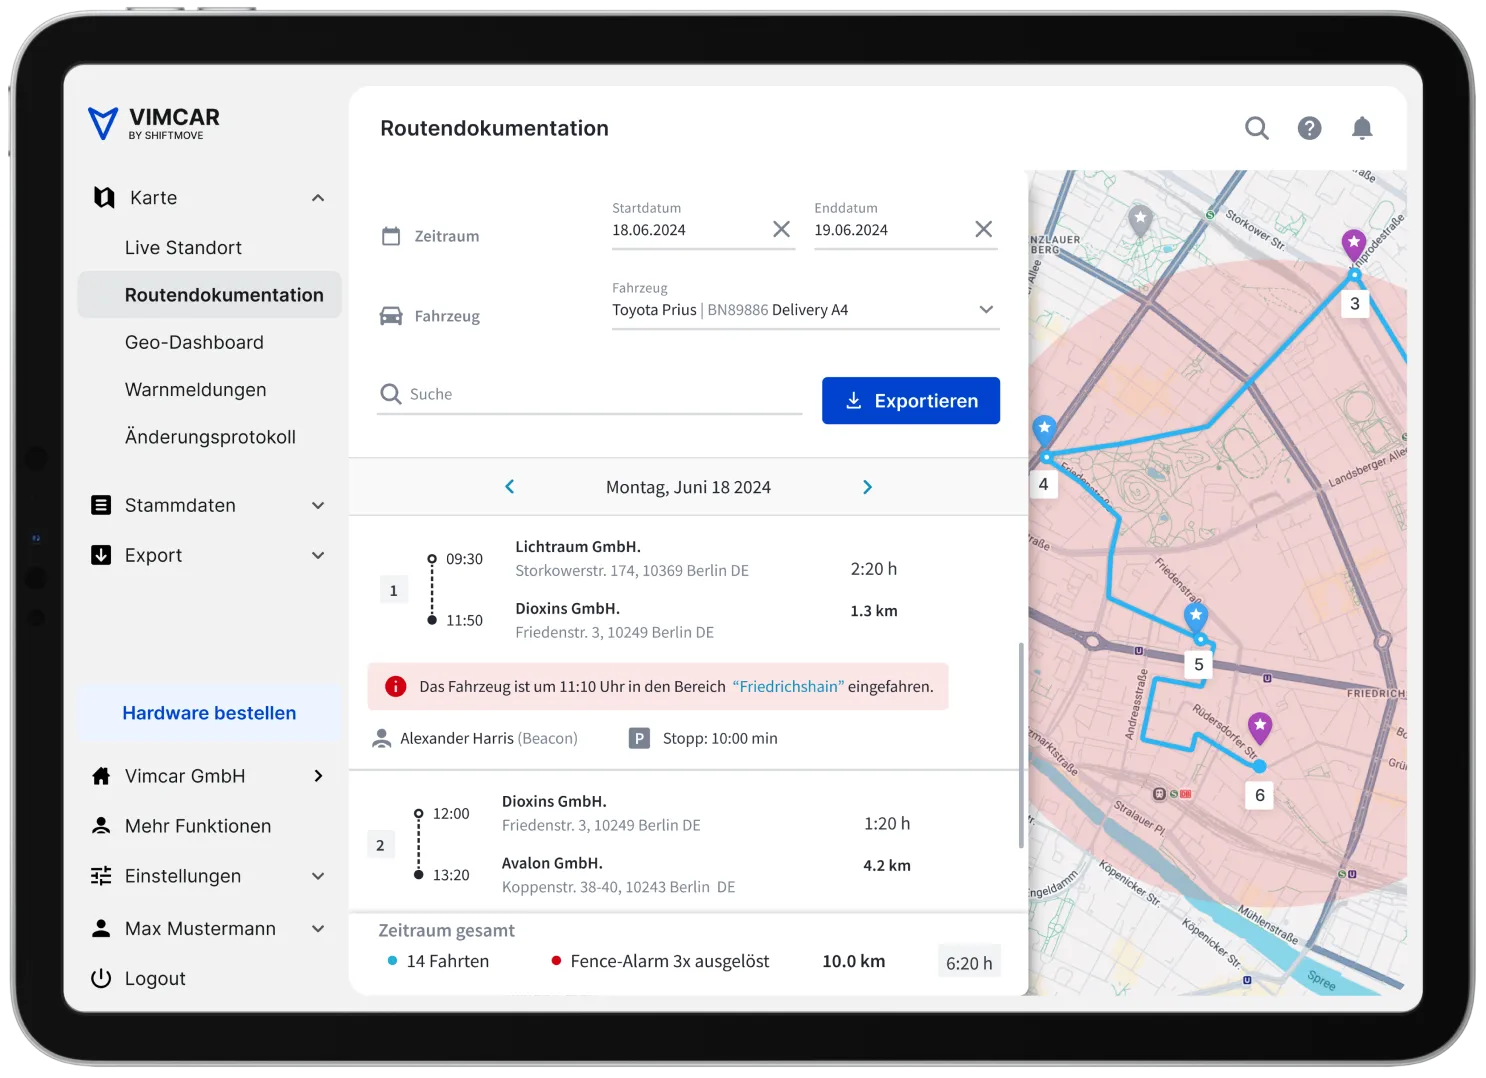Select Routendokumentation in sidebar
1486x1078 pixels.
coord(210,295)
